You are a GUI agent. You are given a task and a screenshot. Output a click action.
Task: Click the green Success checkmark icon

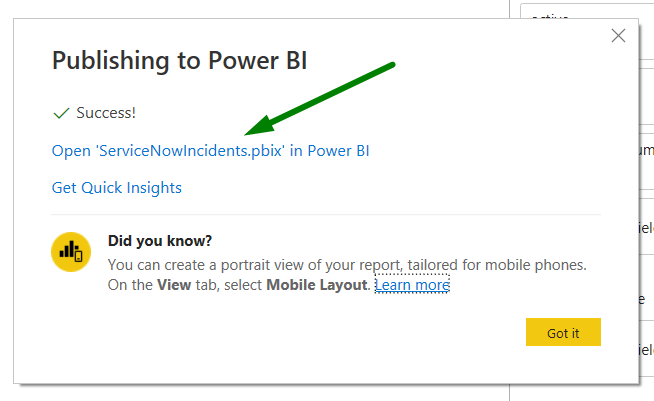(61, 113)
